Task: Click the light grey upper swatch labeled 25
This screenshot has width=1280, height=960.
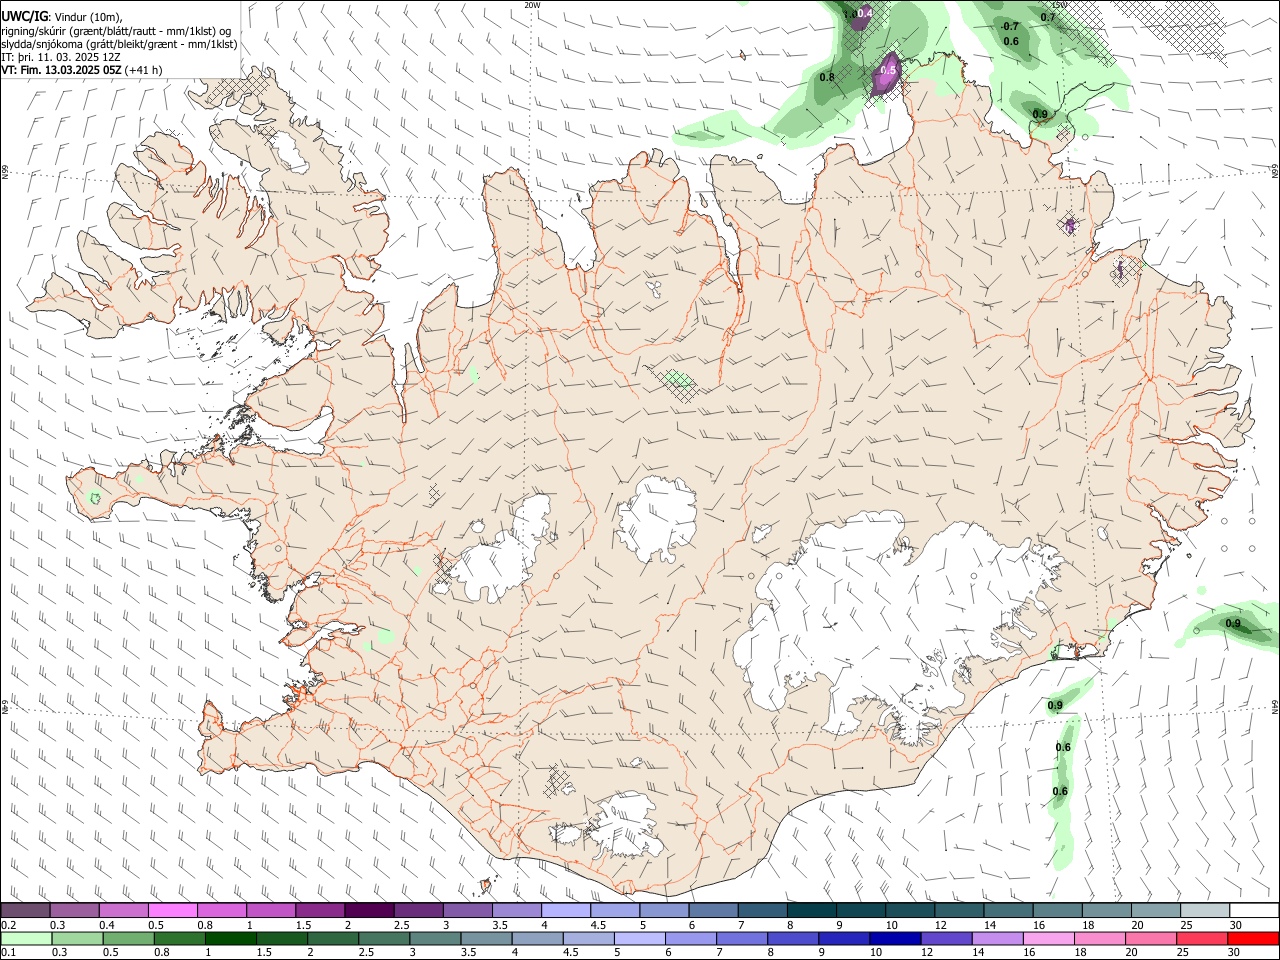Action: pyautogui.click(x=1205, y=911)
